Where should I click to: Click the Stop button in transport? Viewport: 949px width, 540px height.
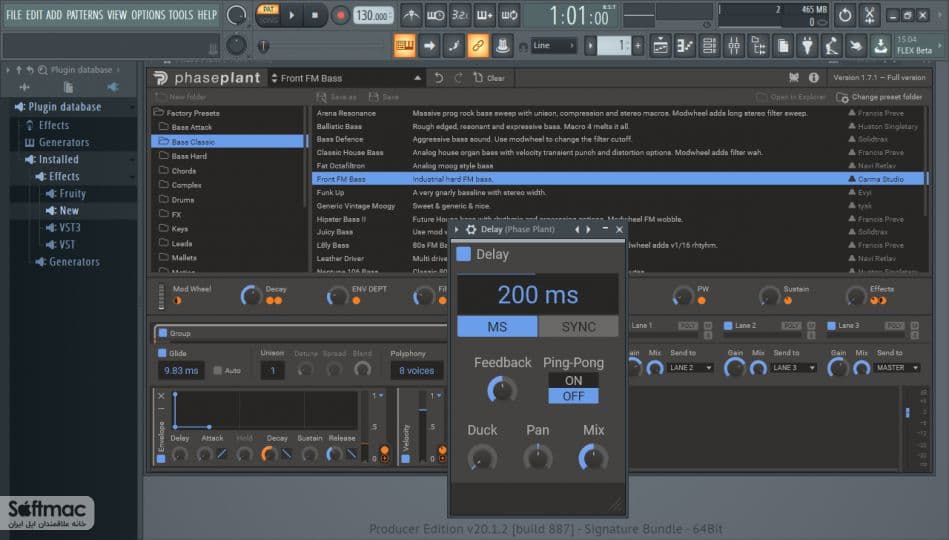315,15
